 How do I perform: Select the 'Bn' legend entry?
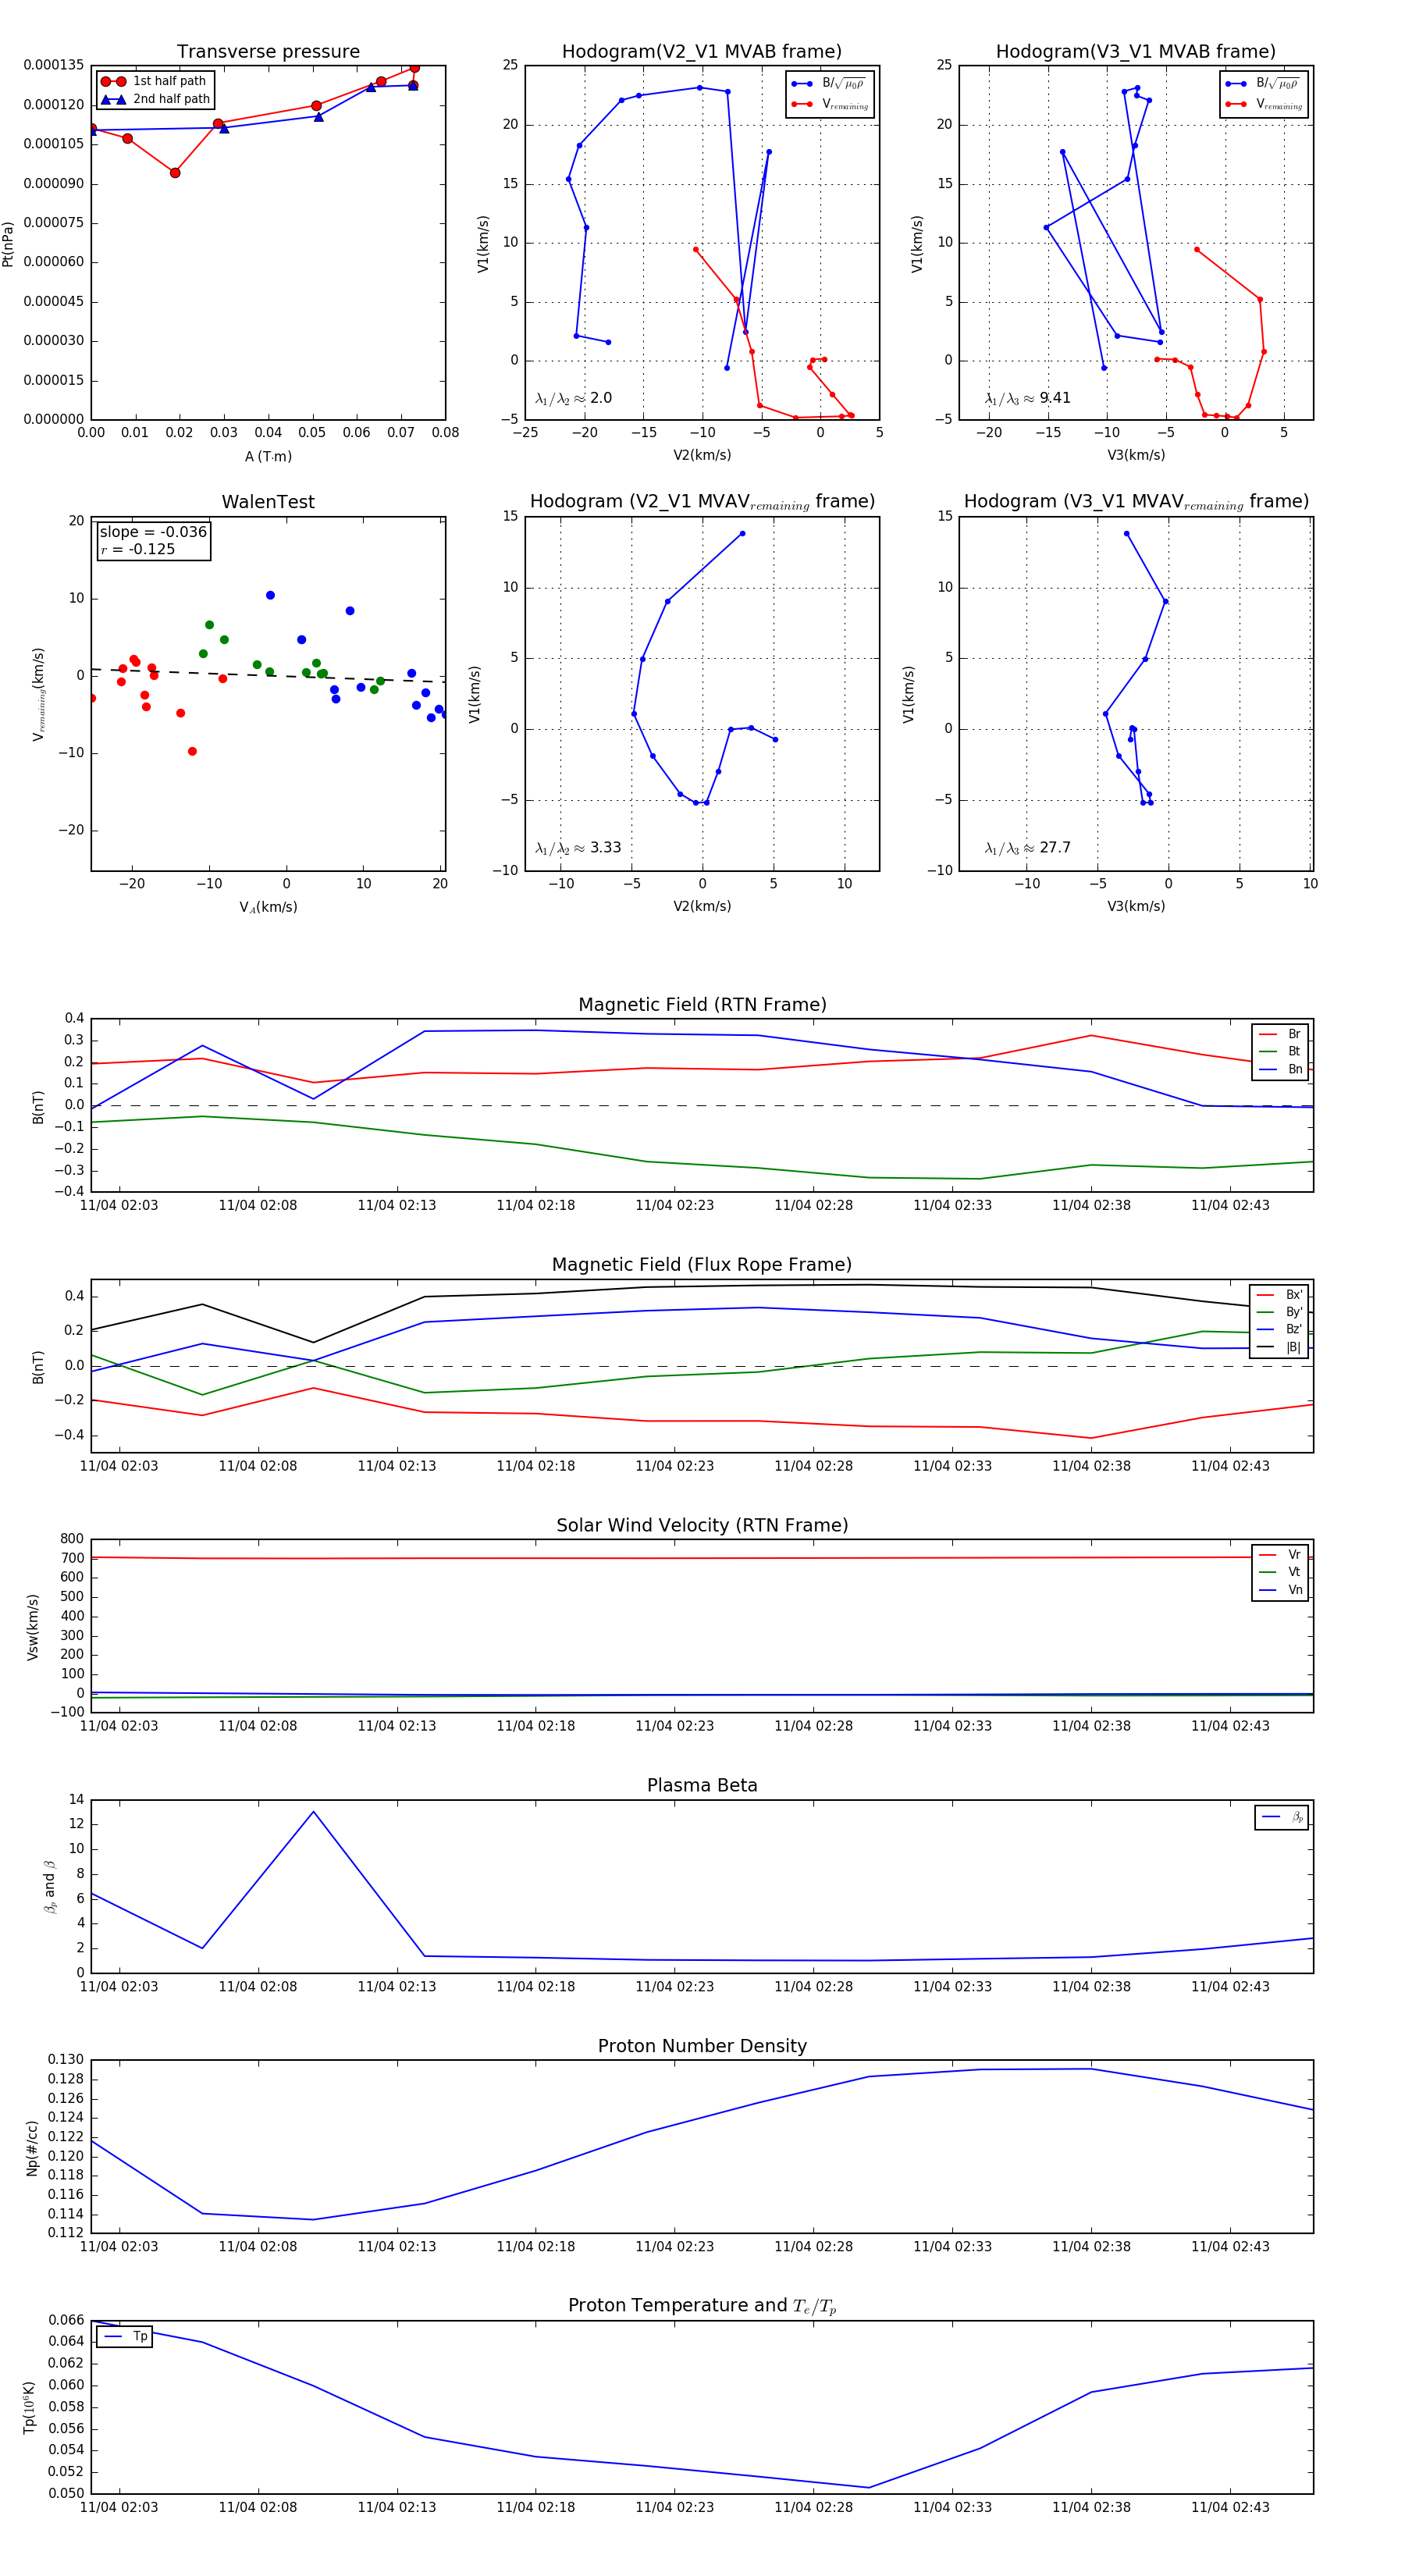click(1280, 1069)
